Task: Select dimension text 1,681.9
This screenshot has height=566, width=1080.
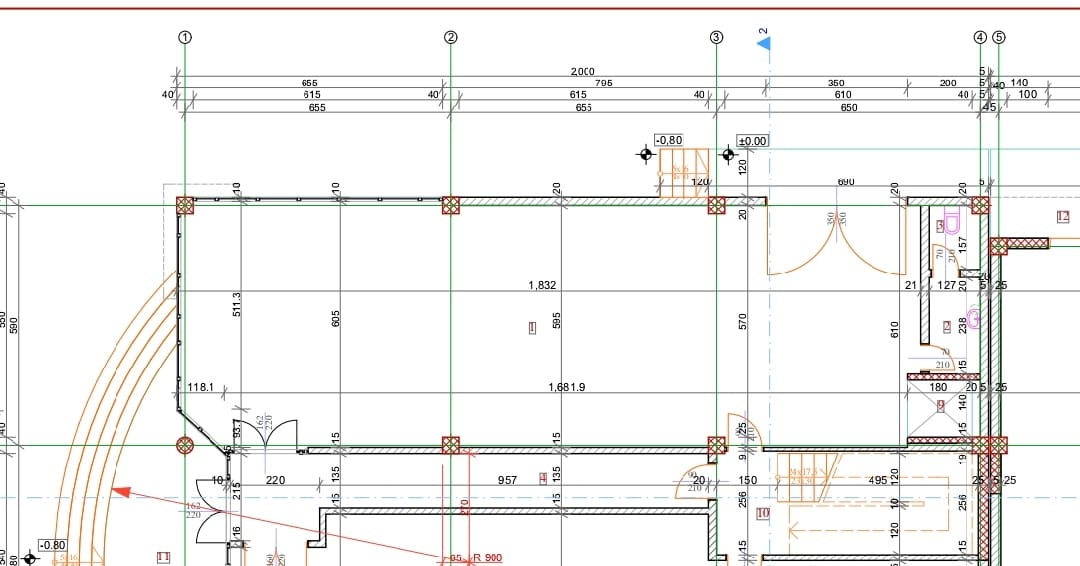Action: pos(567,387)
